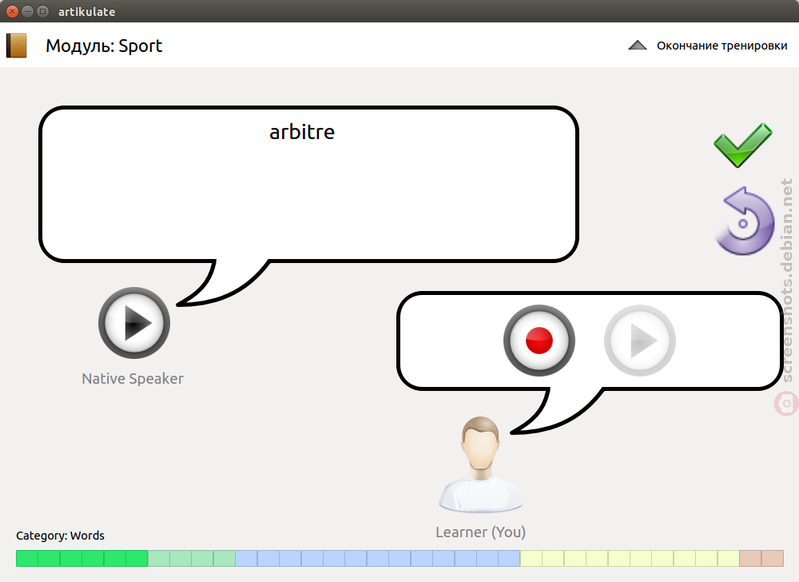Click the triangle beside Окончание тренировки

coord(637,45)
